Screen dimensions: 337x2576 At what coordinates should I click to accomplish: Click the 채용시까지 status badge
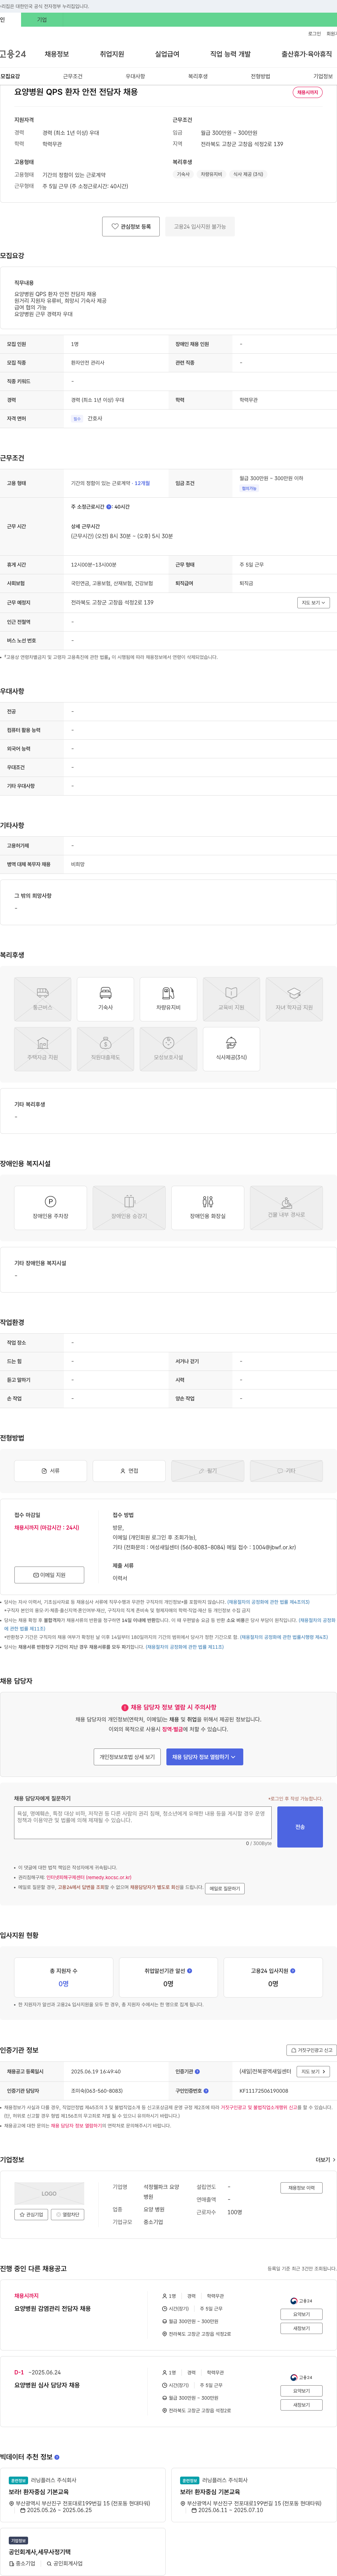pos(308,92)
